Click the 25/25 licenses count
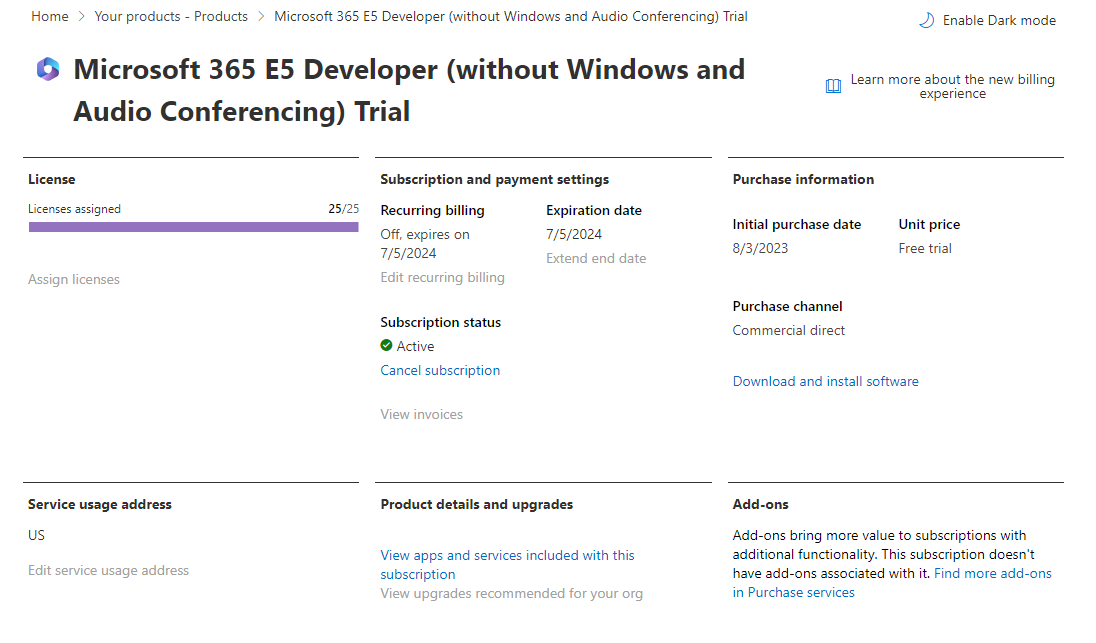1096x643 pixels. (x=343, y=209)
